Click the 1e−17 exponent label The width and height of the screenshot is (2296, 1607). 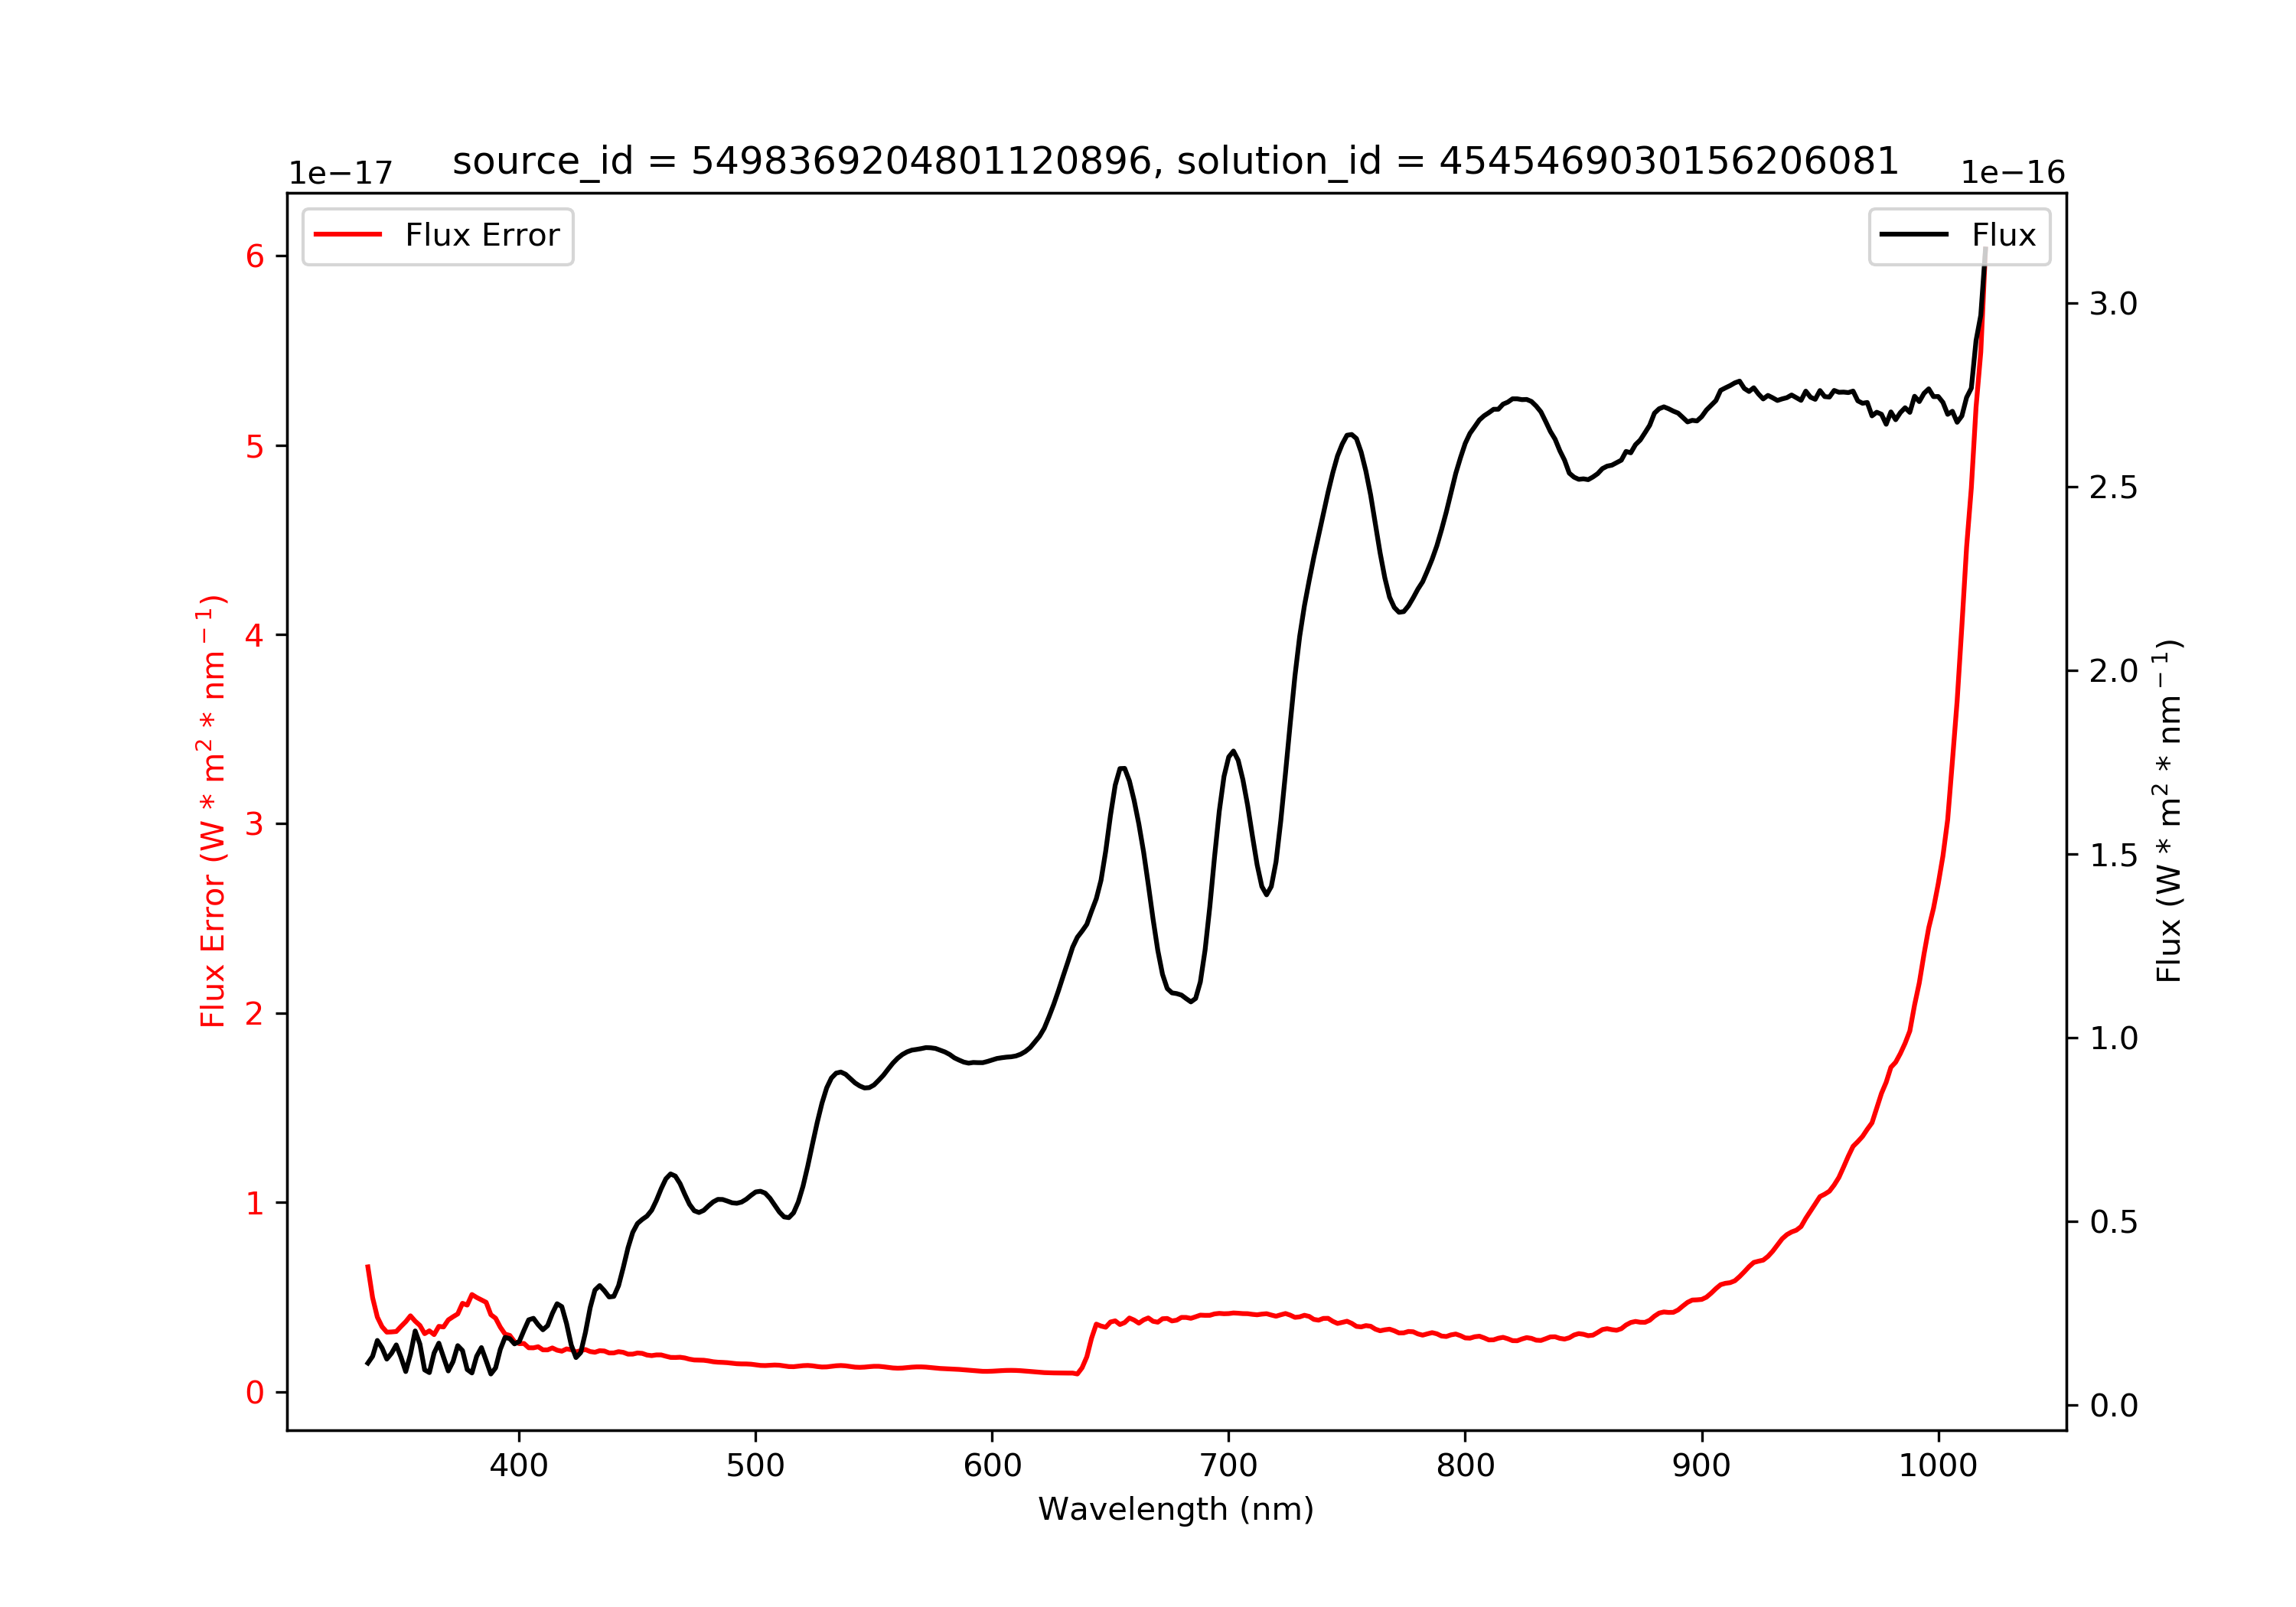340,173
